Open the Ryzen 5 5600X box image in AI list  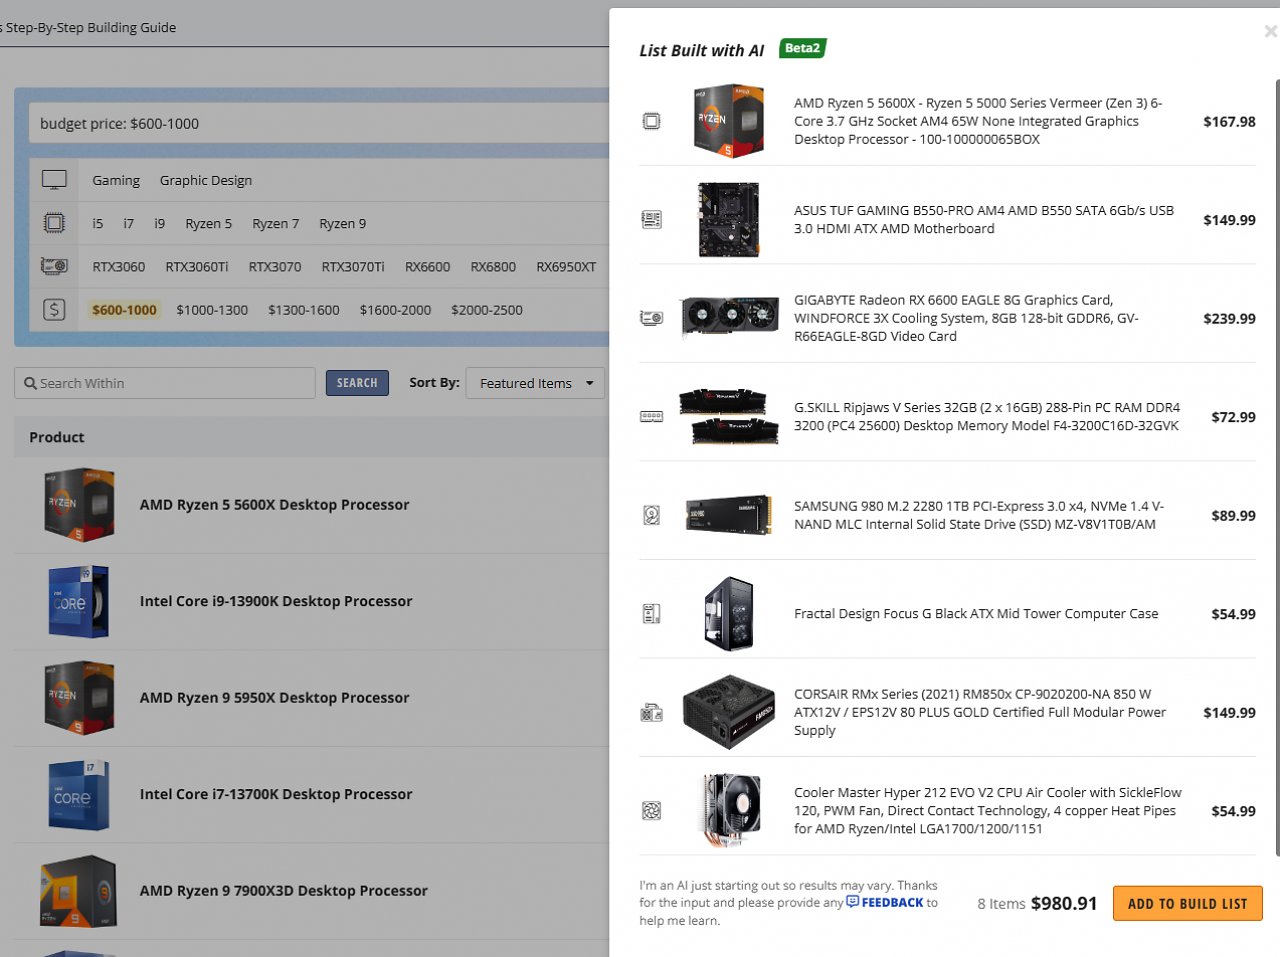(x=728, y=121)
